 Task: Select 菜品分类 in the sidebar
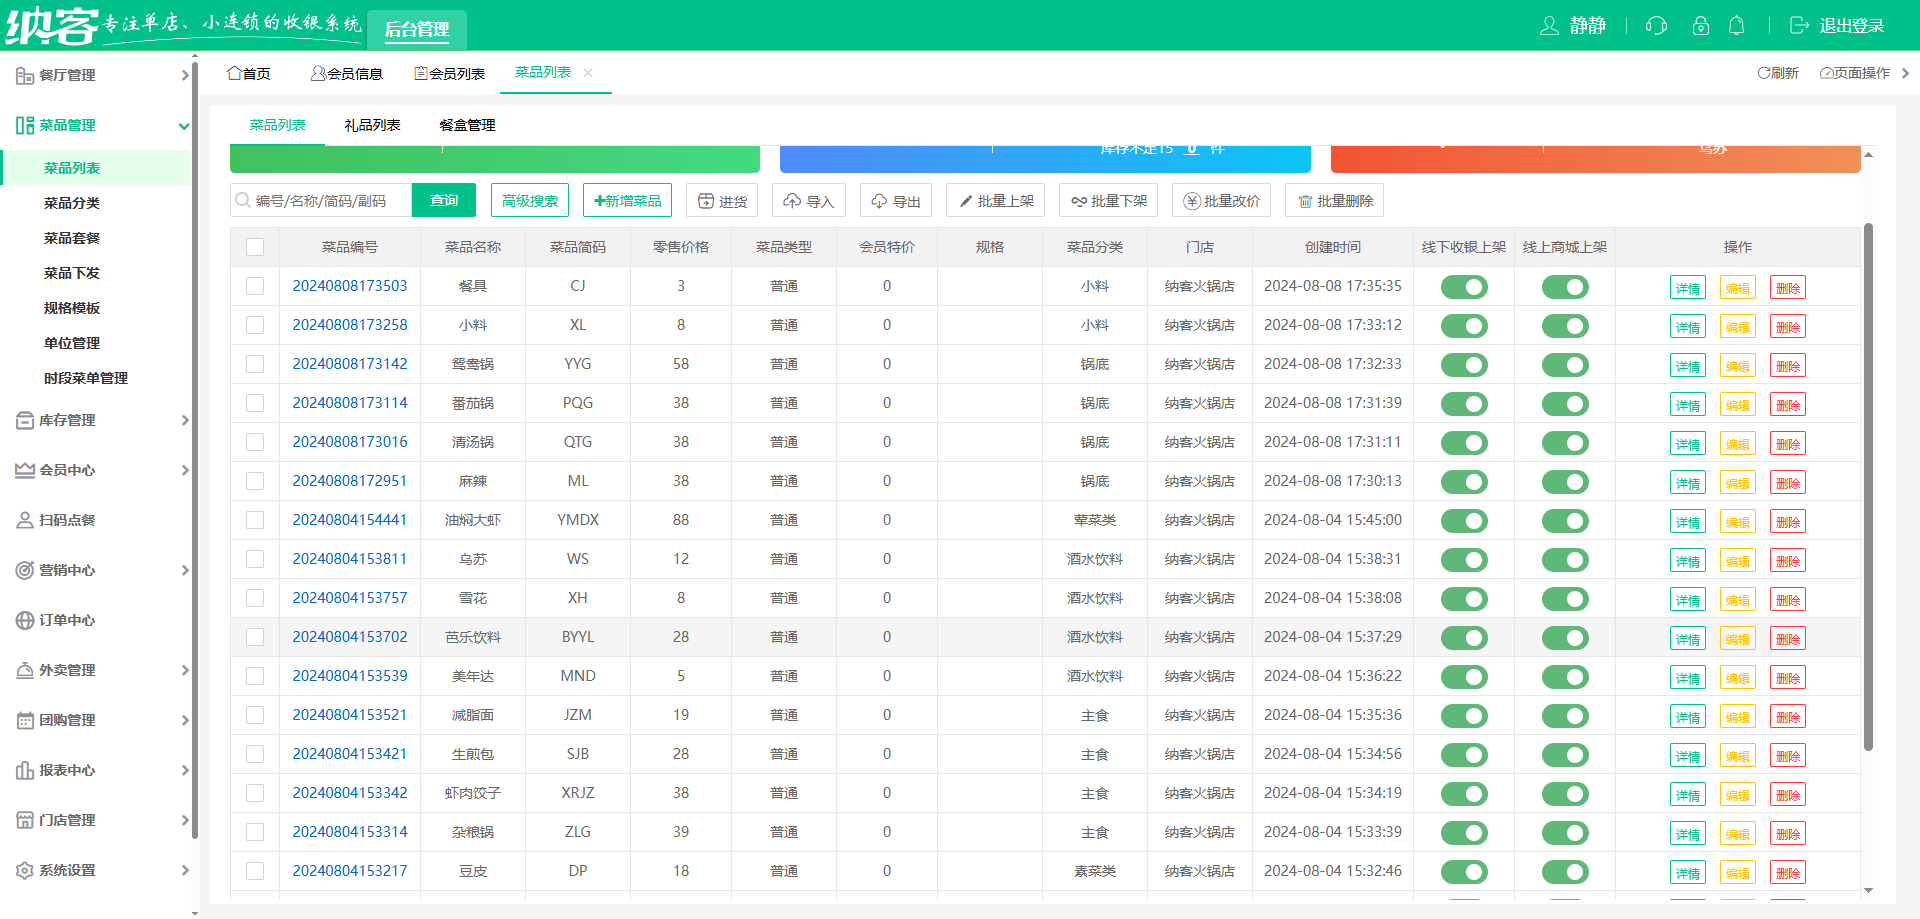72,203
